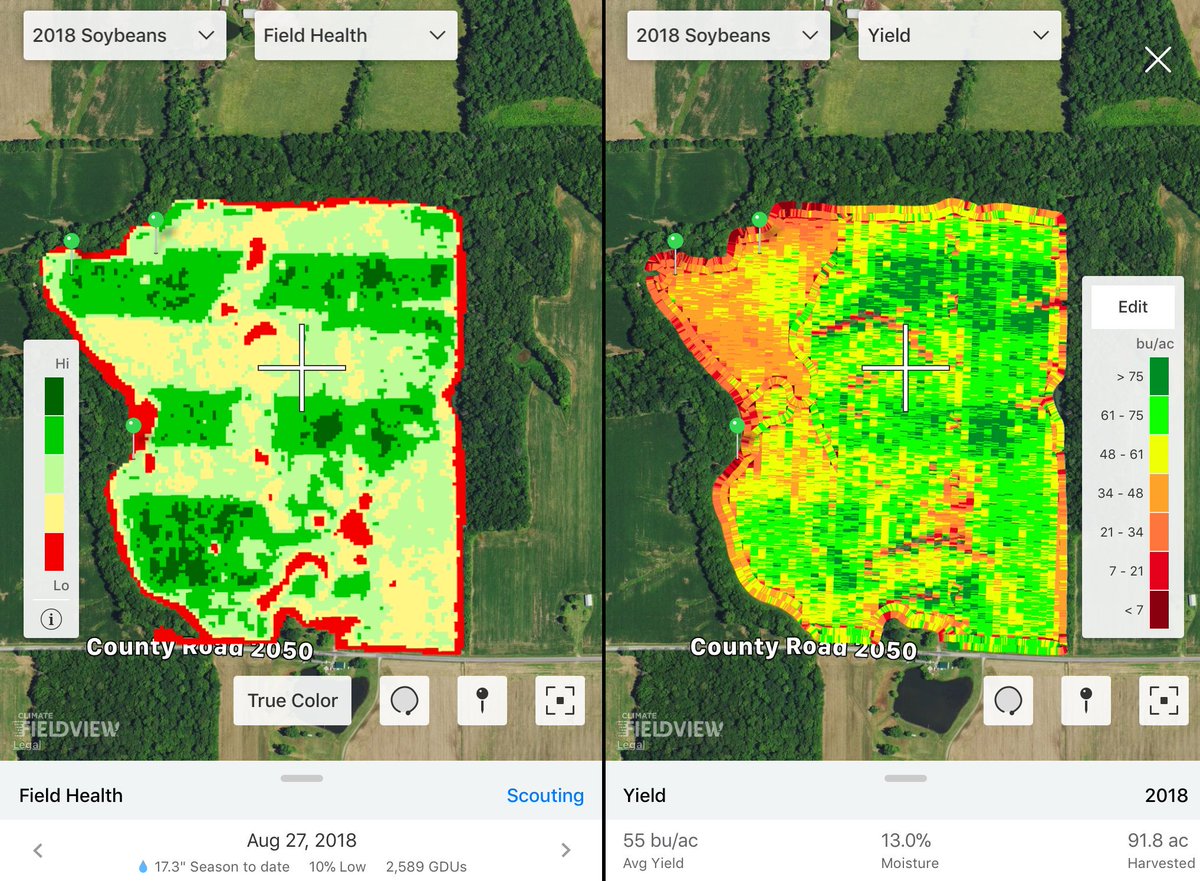1200x881 pixels.
Task: Select the 48 - 61 yellow swatch
Action: [x=1159, y=454]
